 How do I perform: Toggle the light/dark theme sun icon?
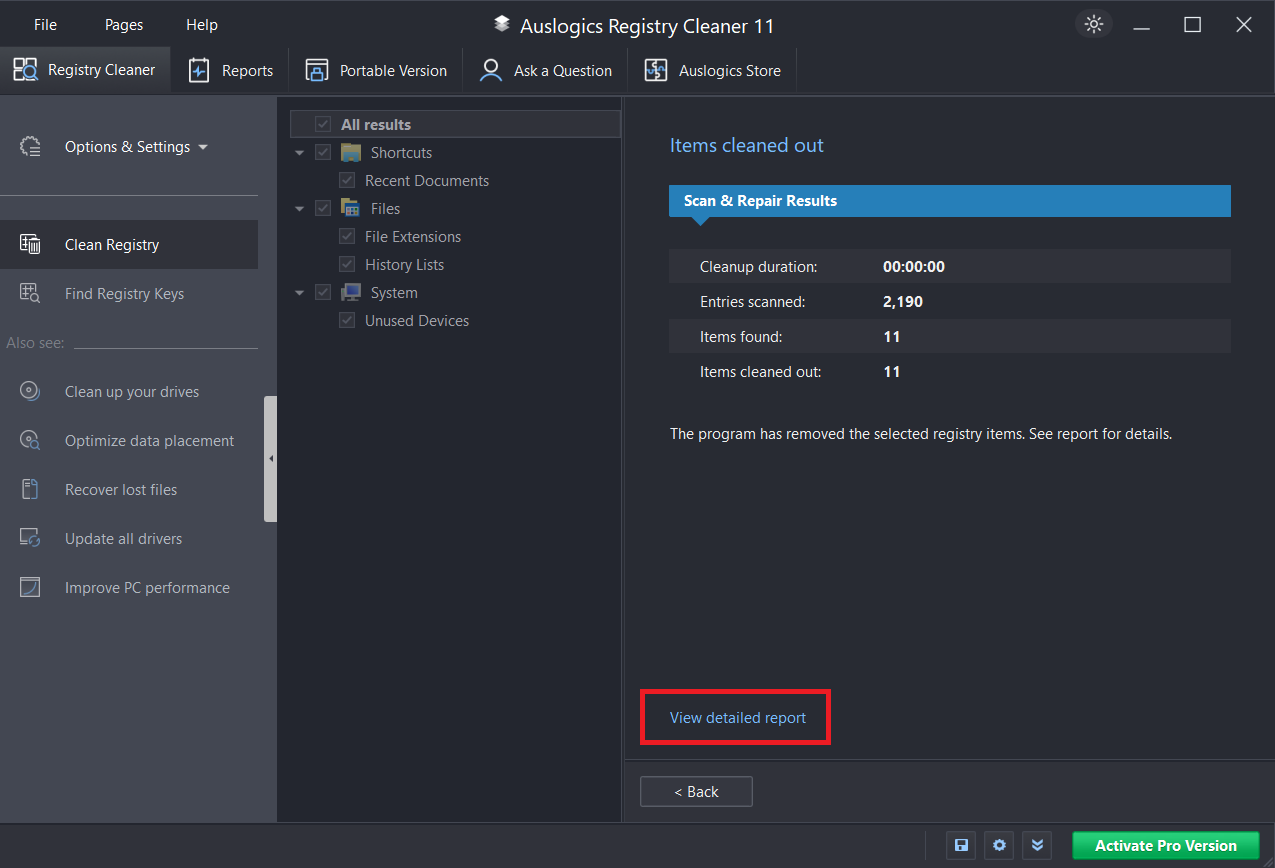(x=1094, y=25)
